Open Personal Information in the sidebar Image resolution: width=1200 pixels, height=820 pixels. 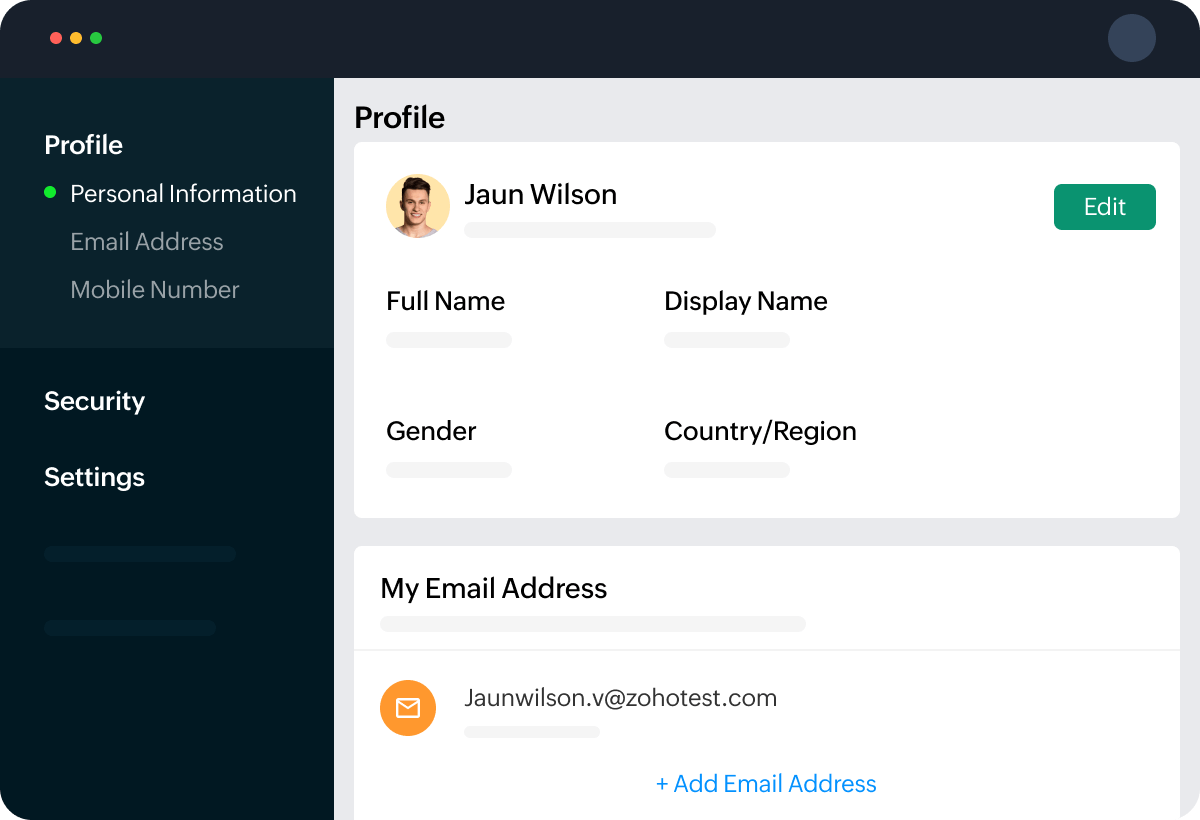pos(183,194)
